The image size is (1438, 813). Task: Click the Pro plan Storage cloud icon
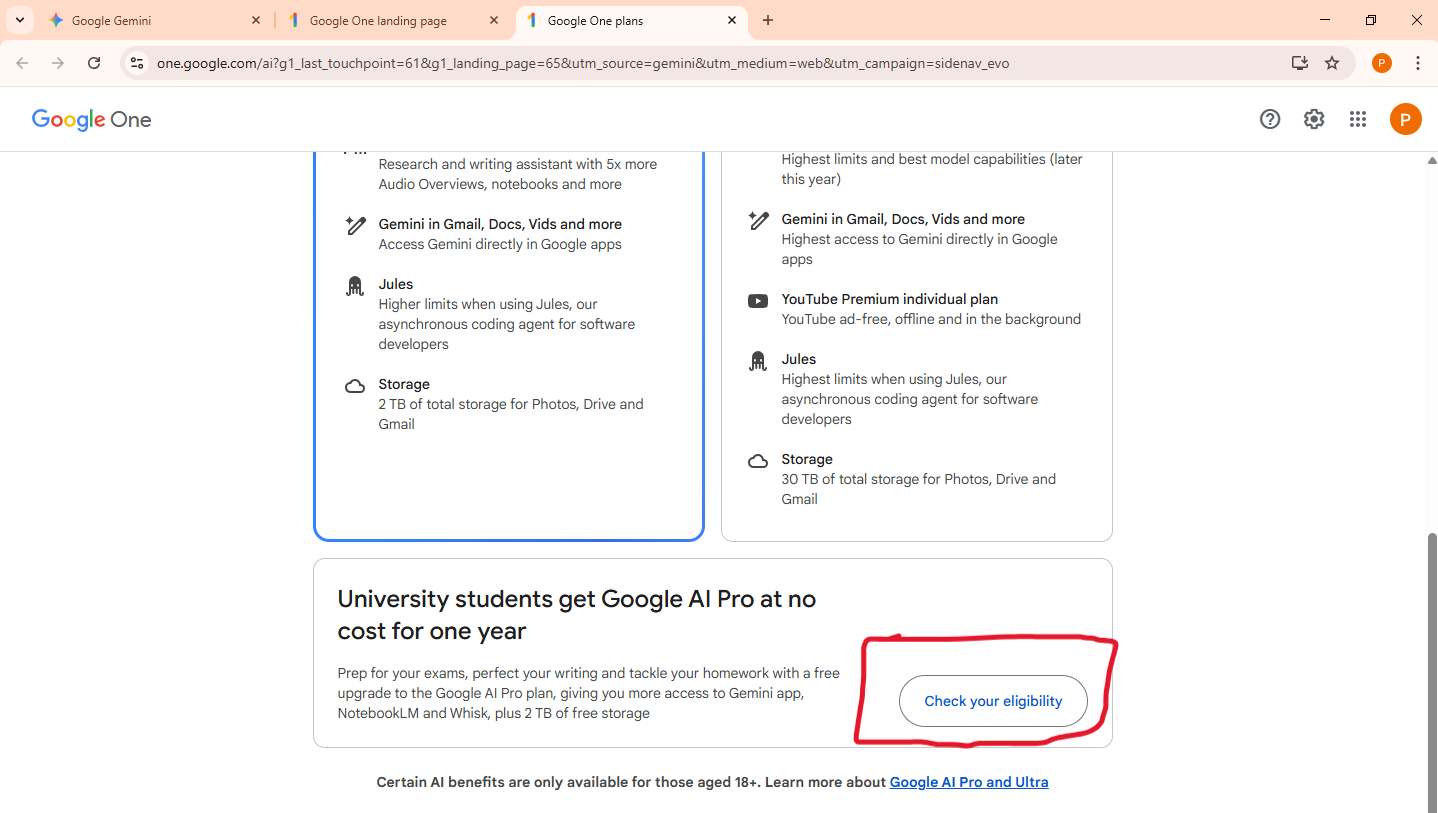tap(355, 386)
